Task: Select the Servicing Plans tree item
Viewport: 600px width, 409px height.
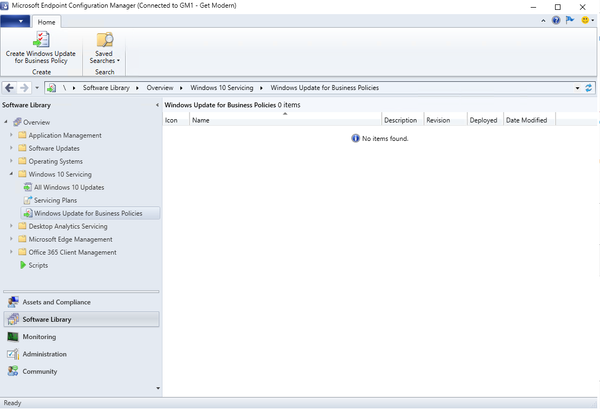Action: (x=55, y=200)
